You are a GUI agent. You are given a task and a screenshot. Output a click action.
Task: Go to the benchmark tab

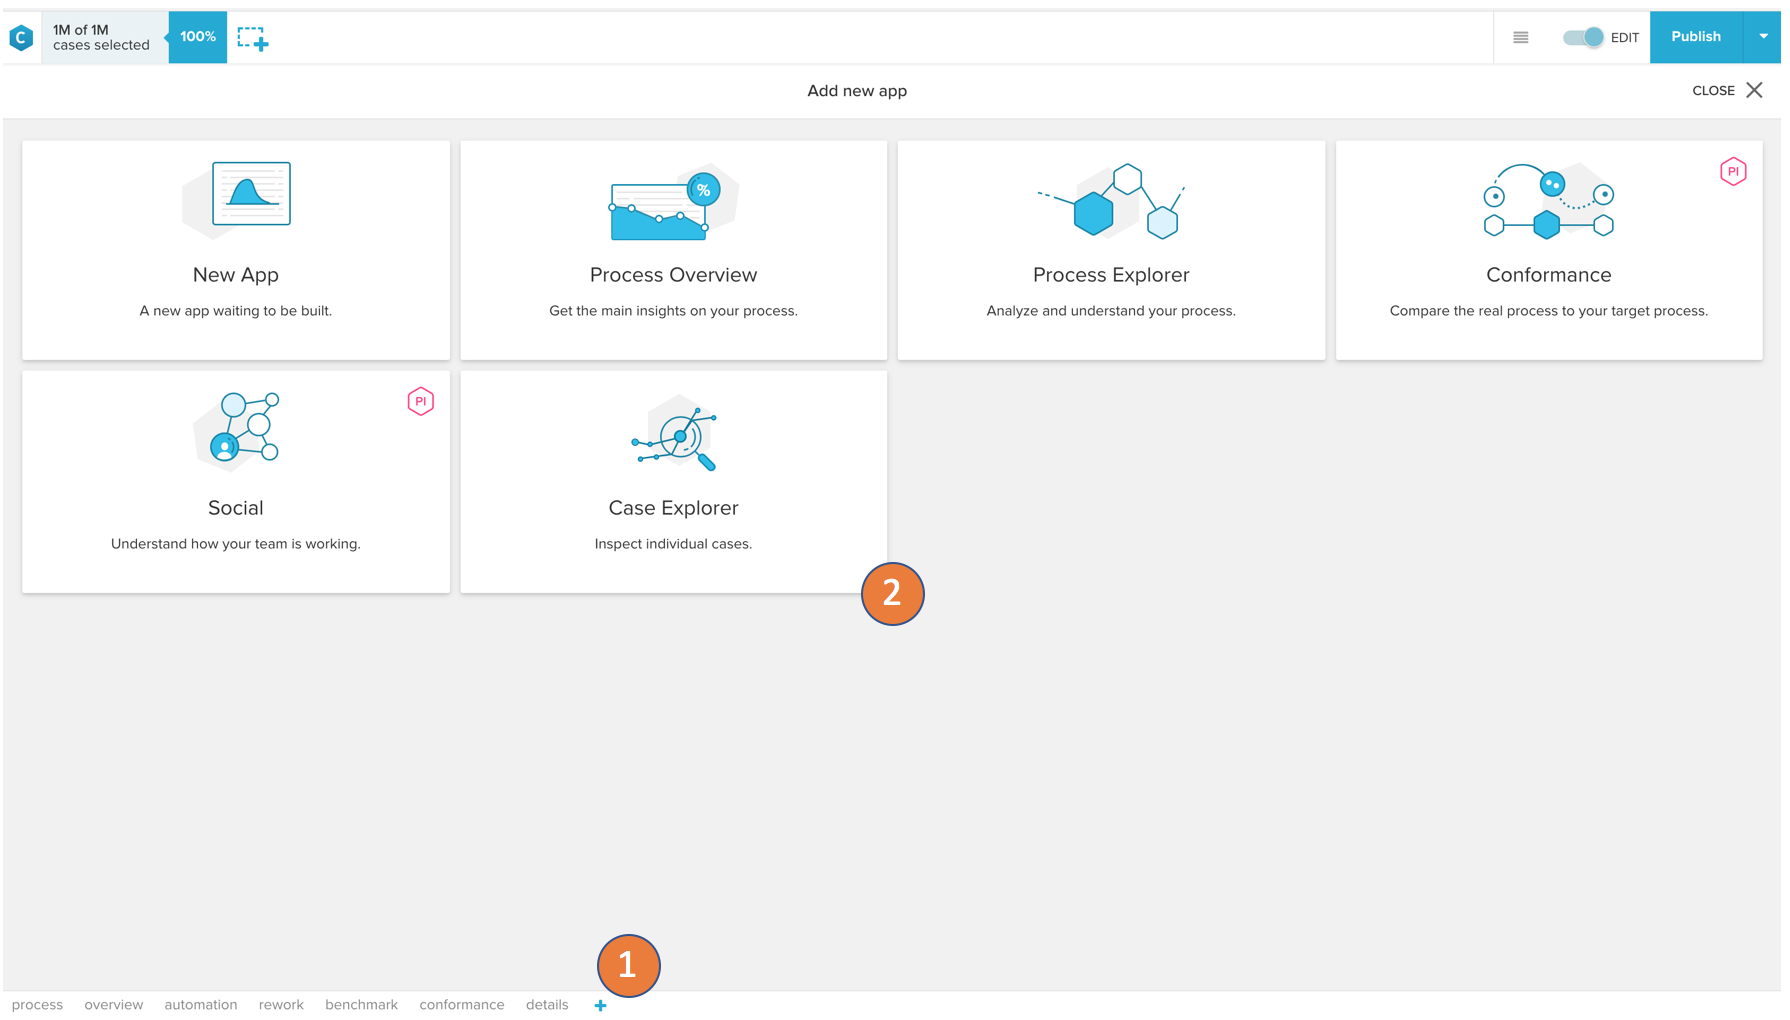(361, 1005)
